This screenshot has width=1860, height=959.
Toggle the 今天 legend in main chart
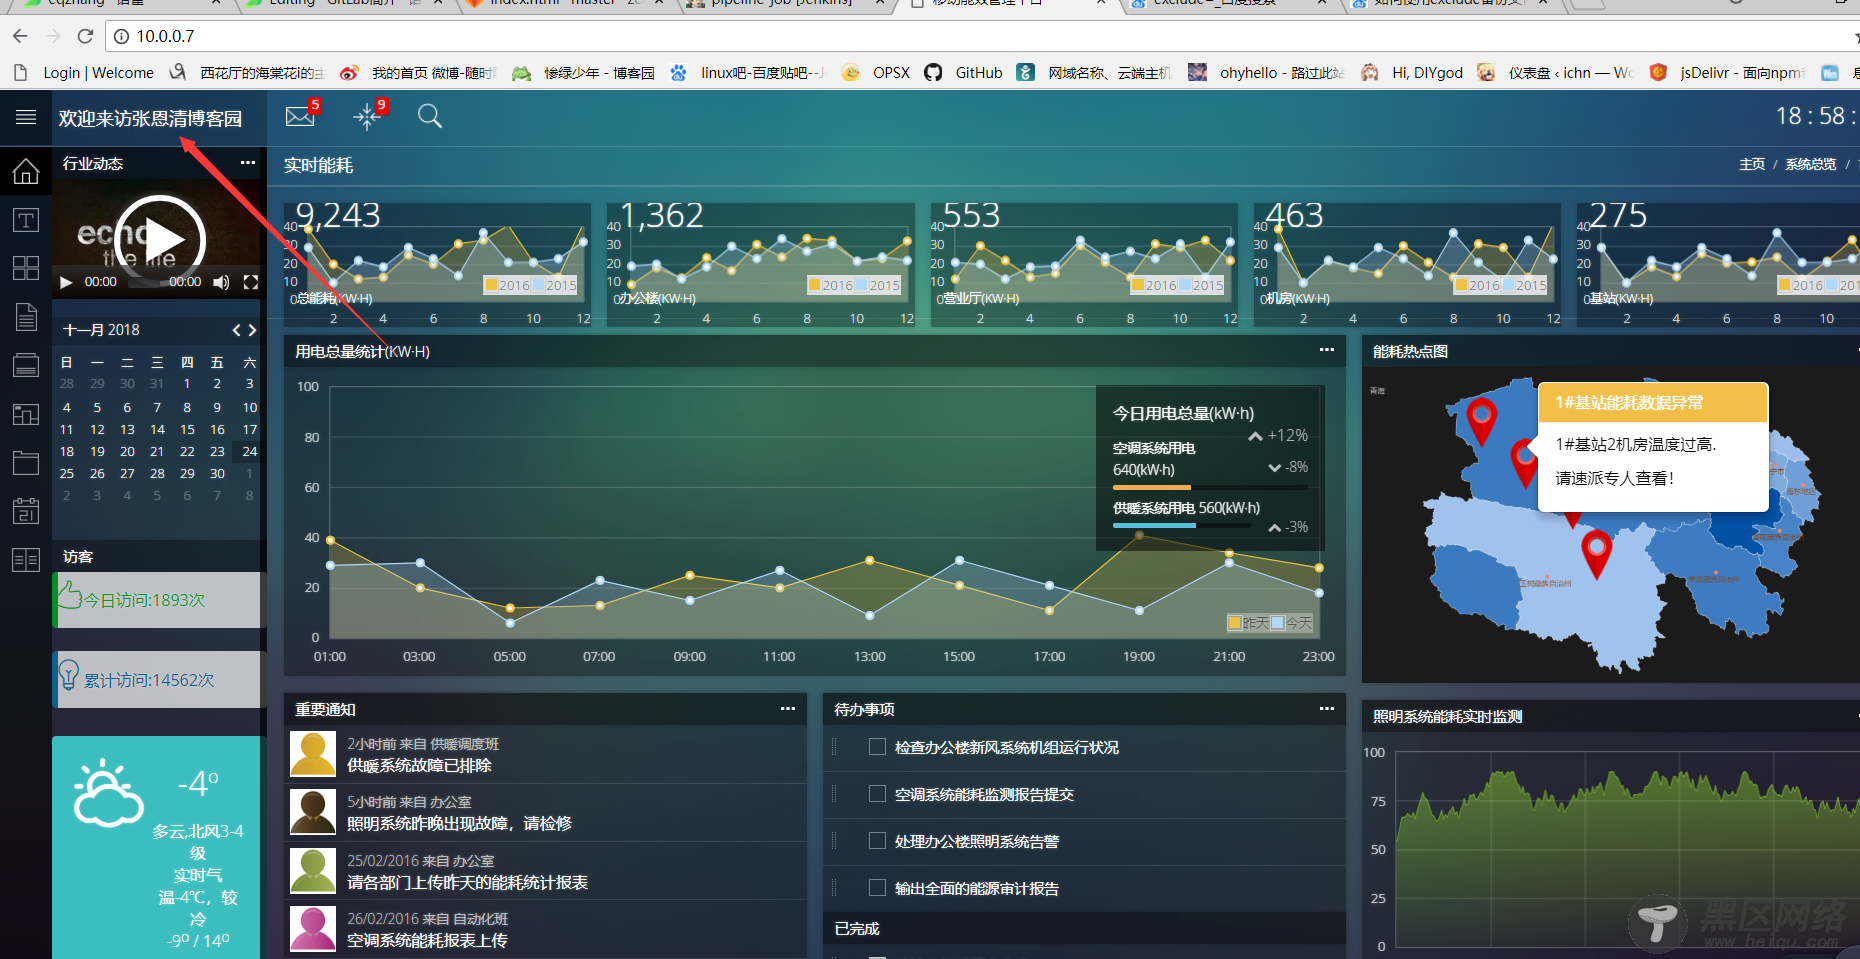click(1291, 623)
